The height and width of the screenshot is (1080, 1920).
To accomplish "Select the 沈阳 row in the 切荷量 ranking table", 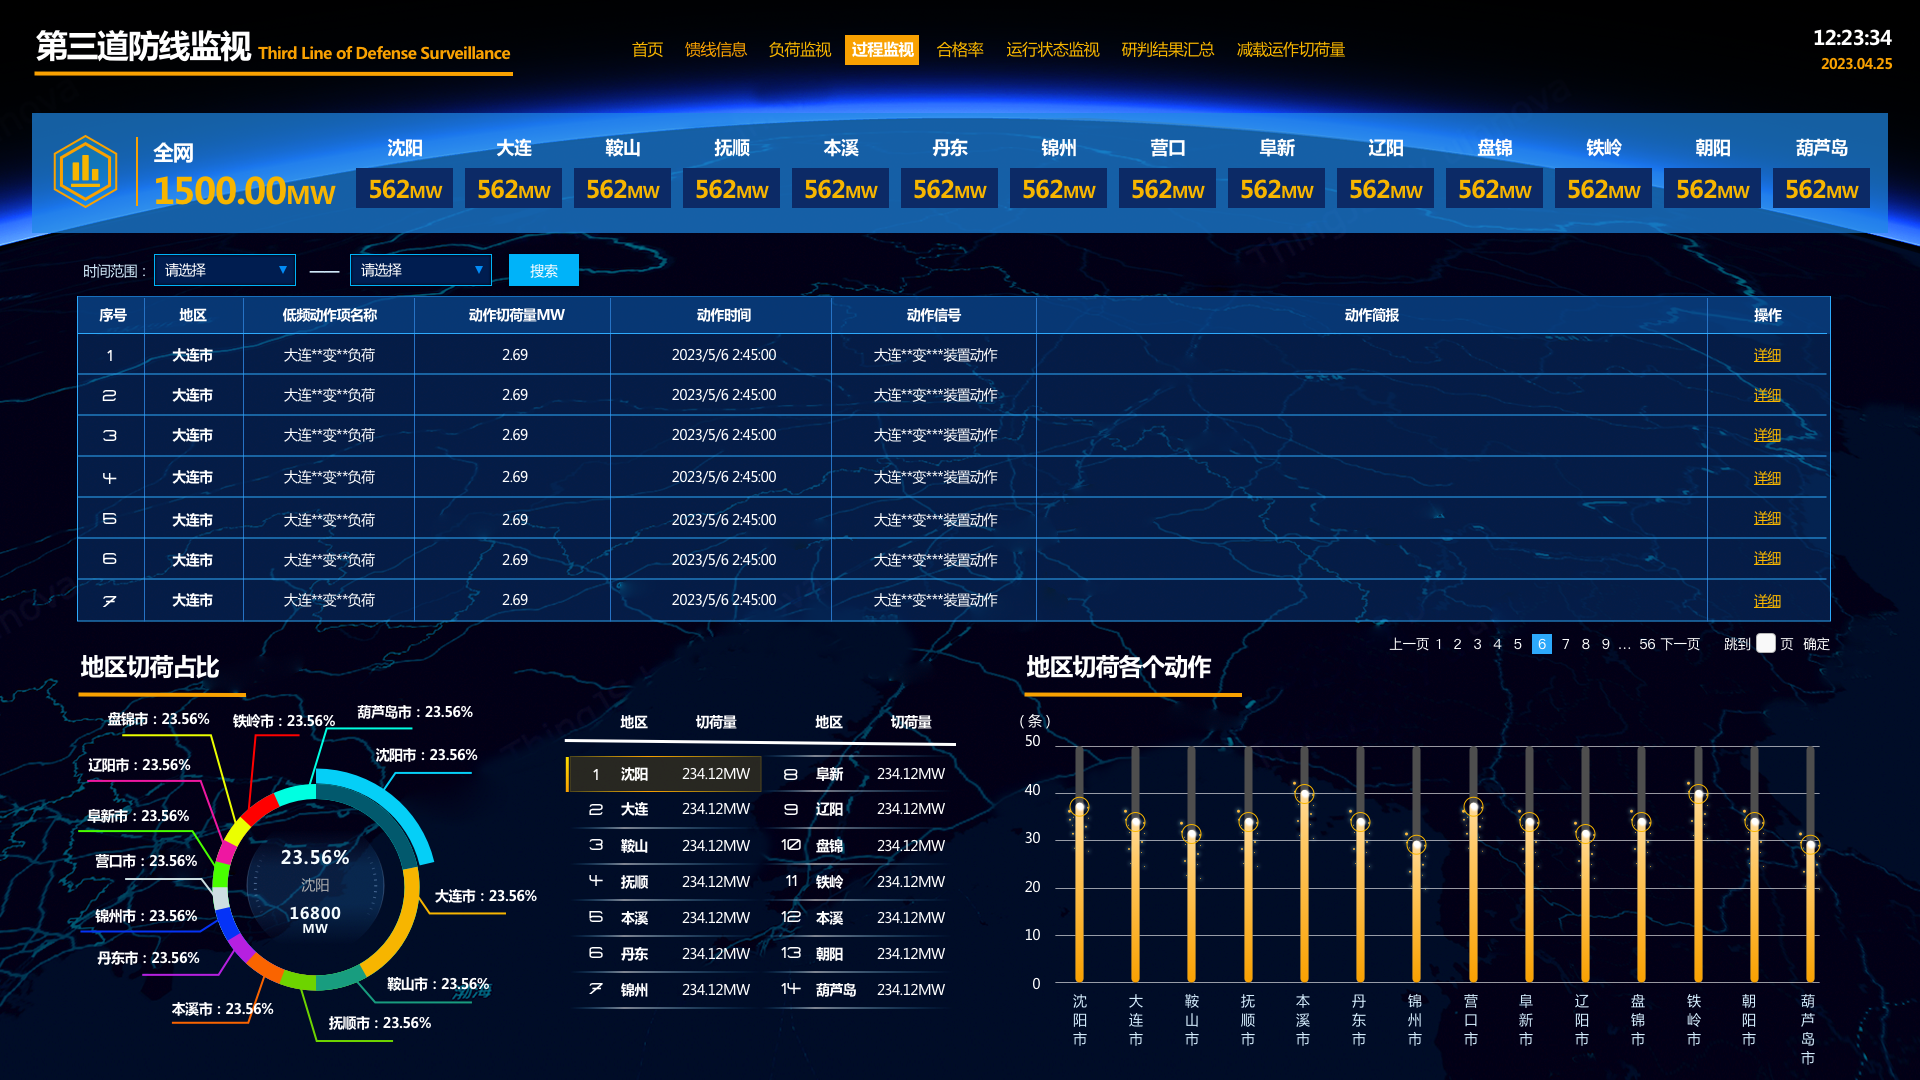I will 664,774.
